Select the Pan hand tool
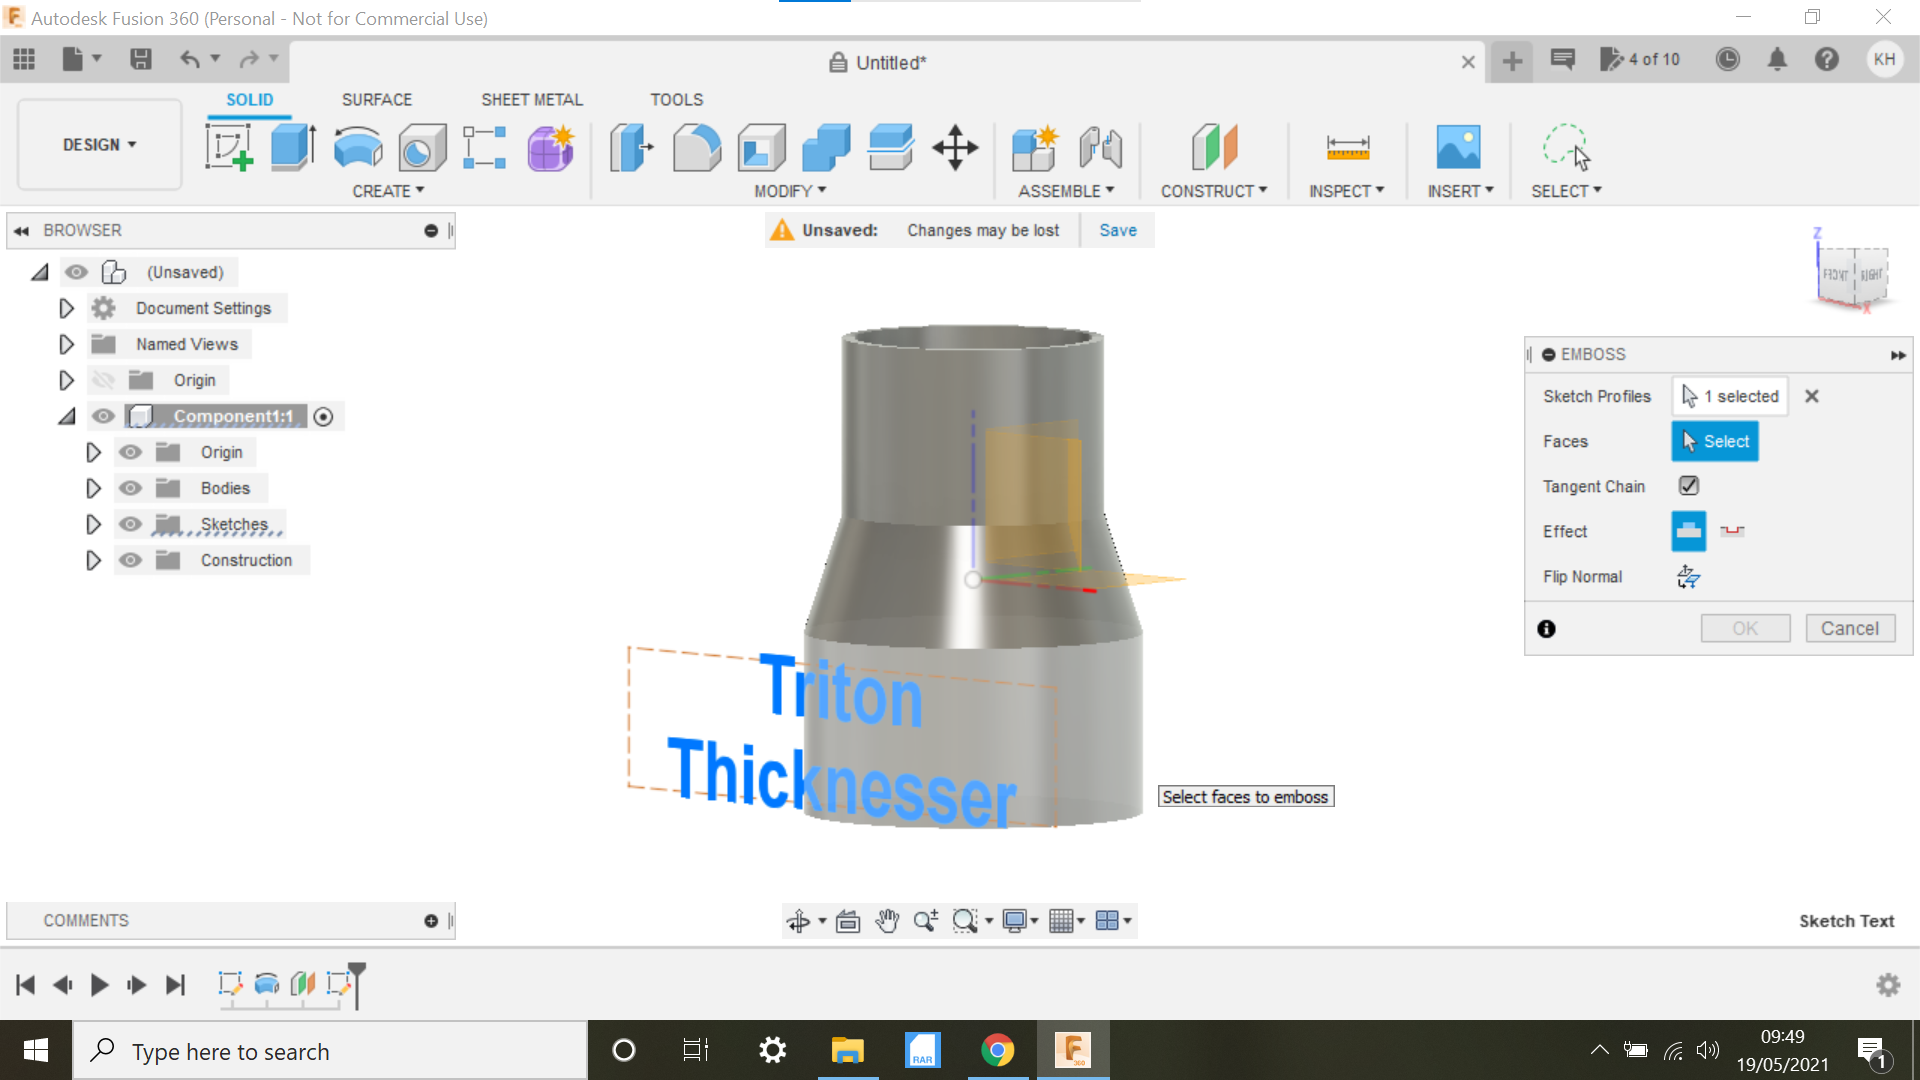 (887, 921)
